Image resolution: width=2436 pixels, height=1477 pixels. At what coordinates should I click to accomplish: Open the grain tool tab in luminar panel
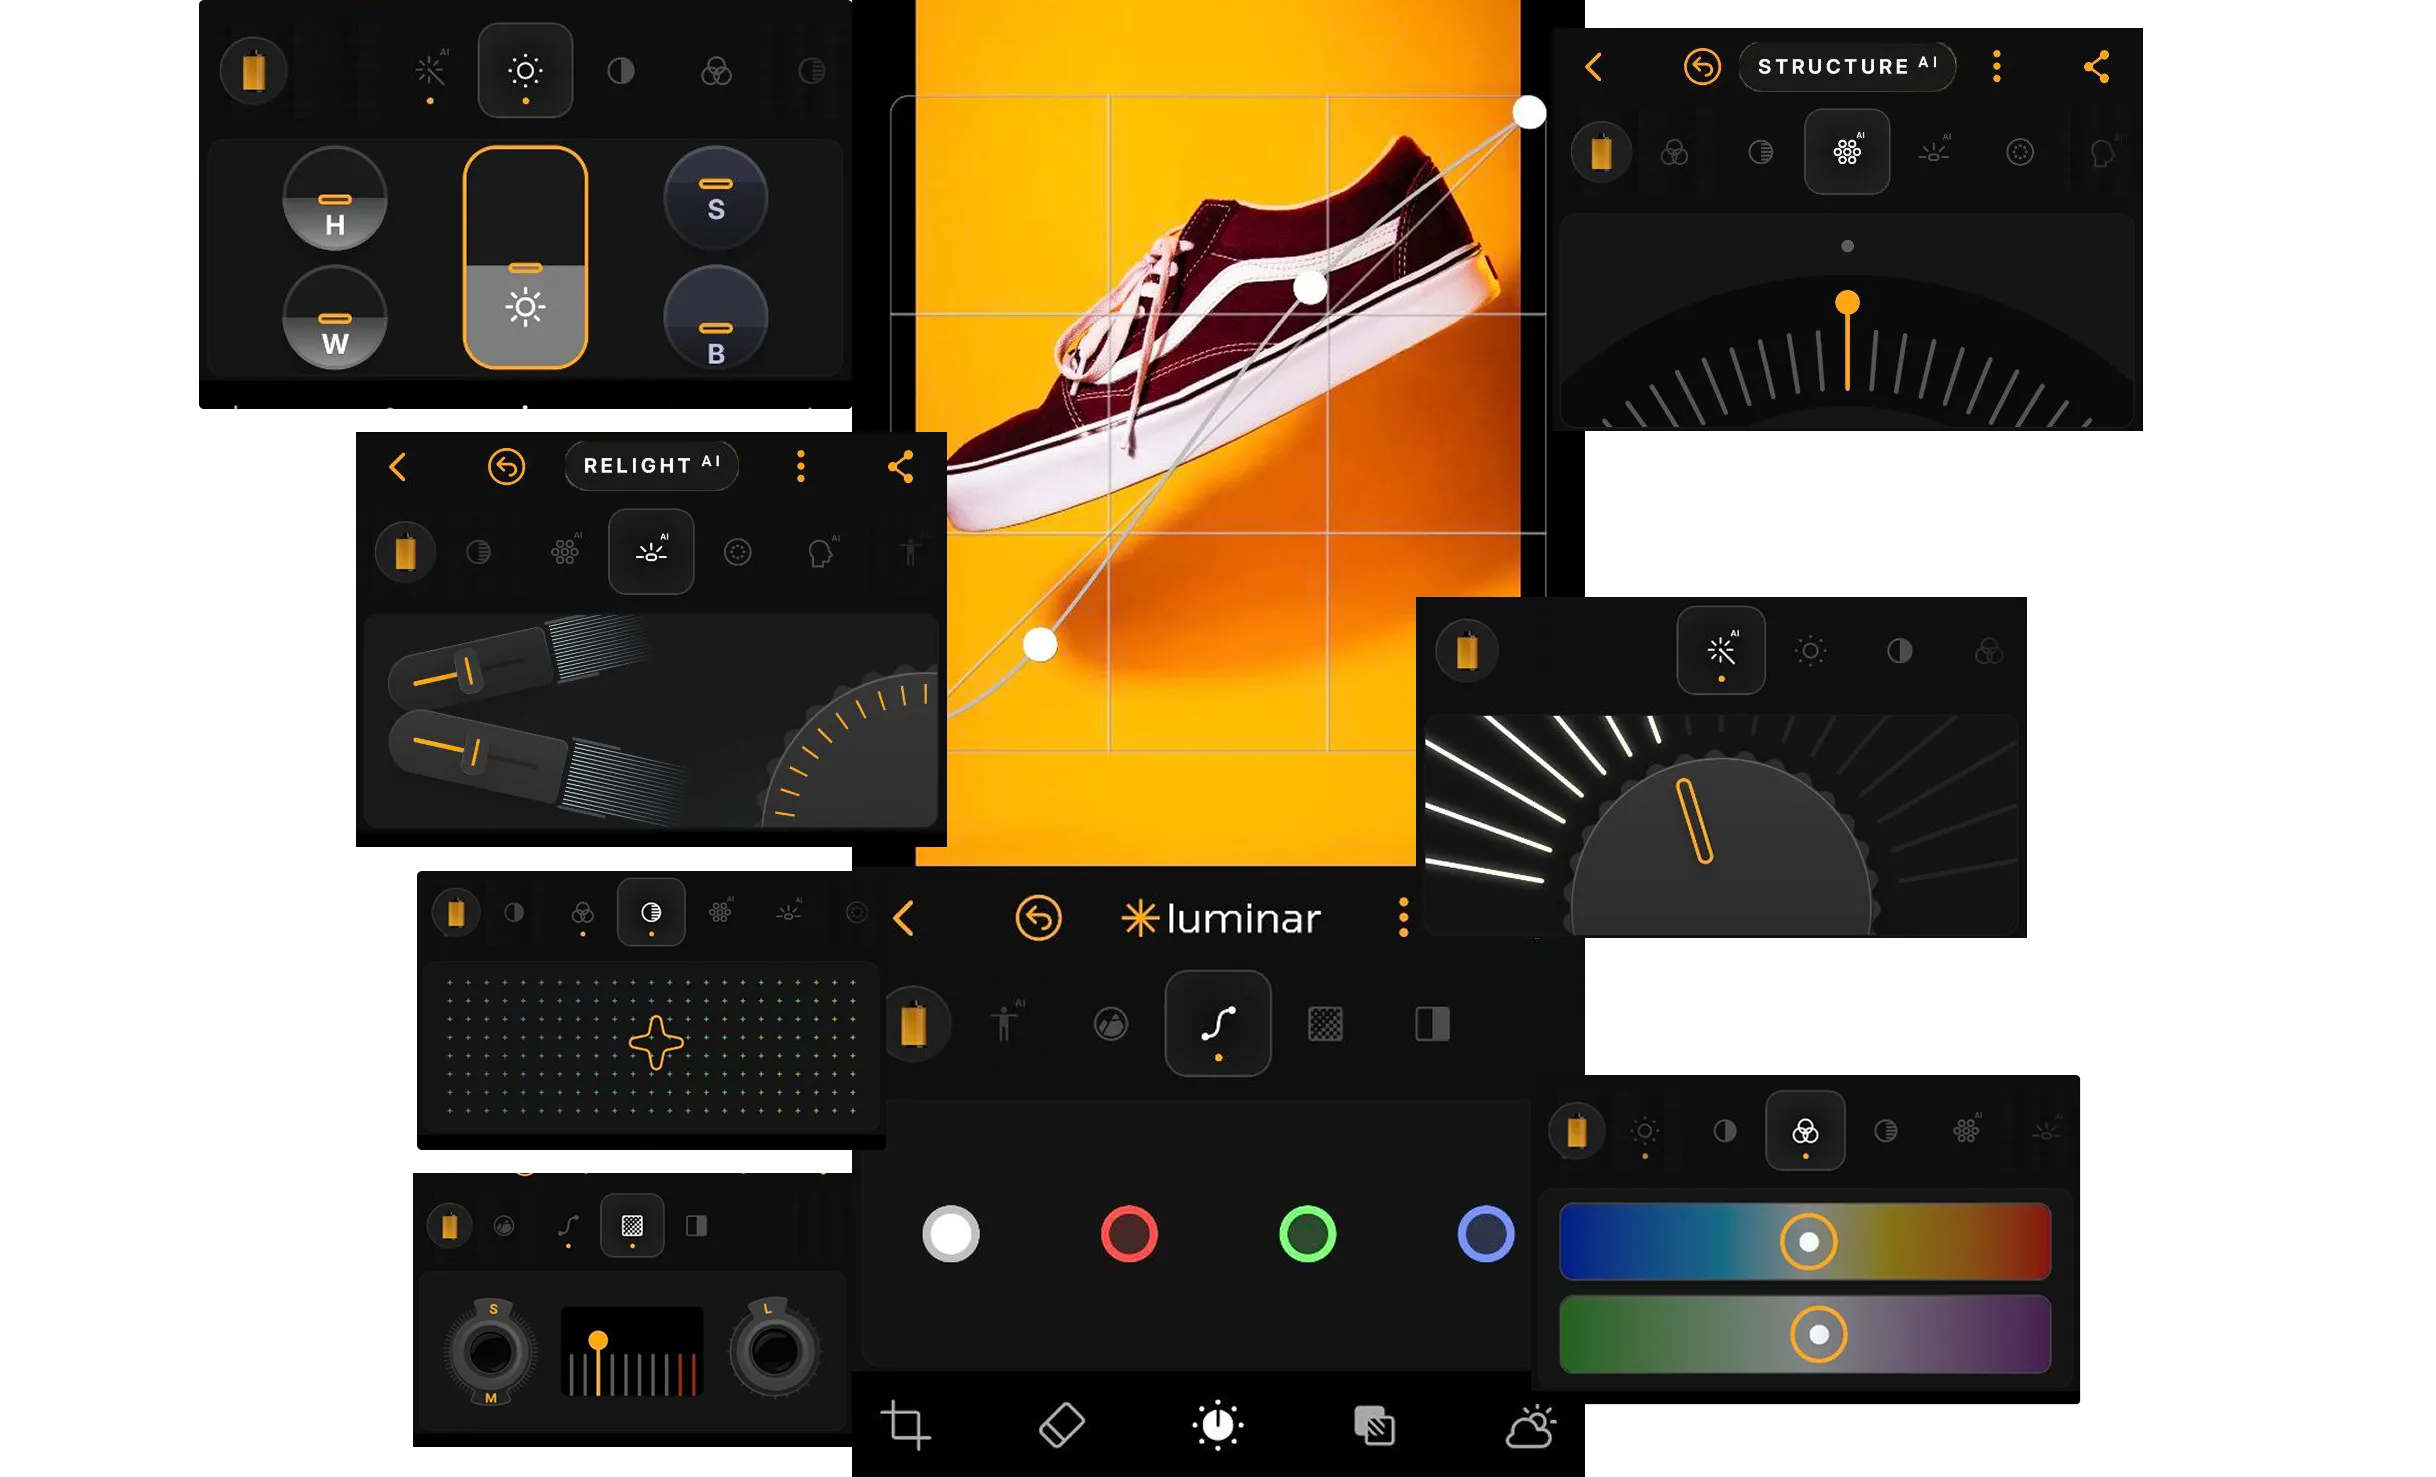pos(1325,1023)
